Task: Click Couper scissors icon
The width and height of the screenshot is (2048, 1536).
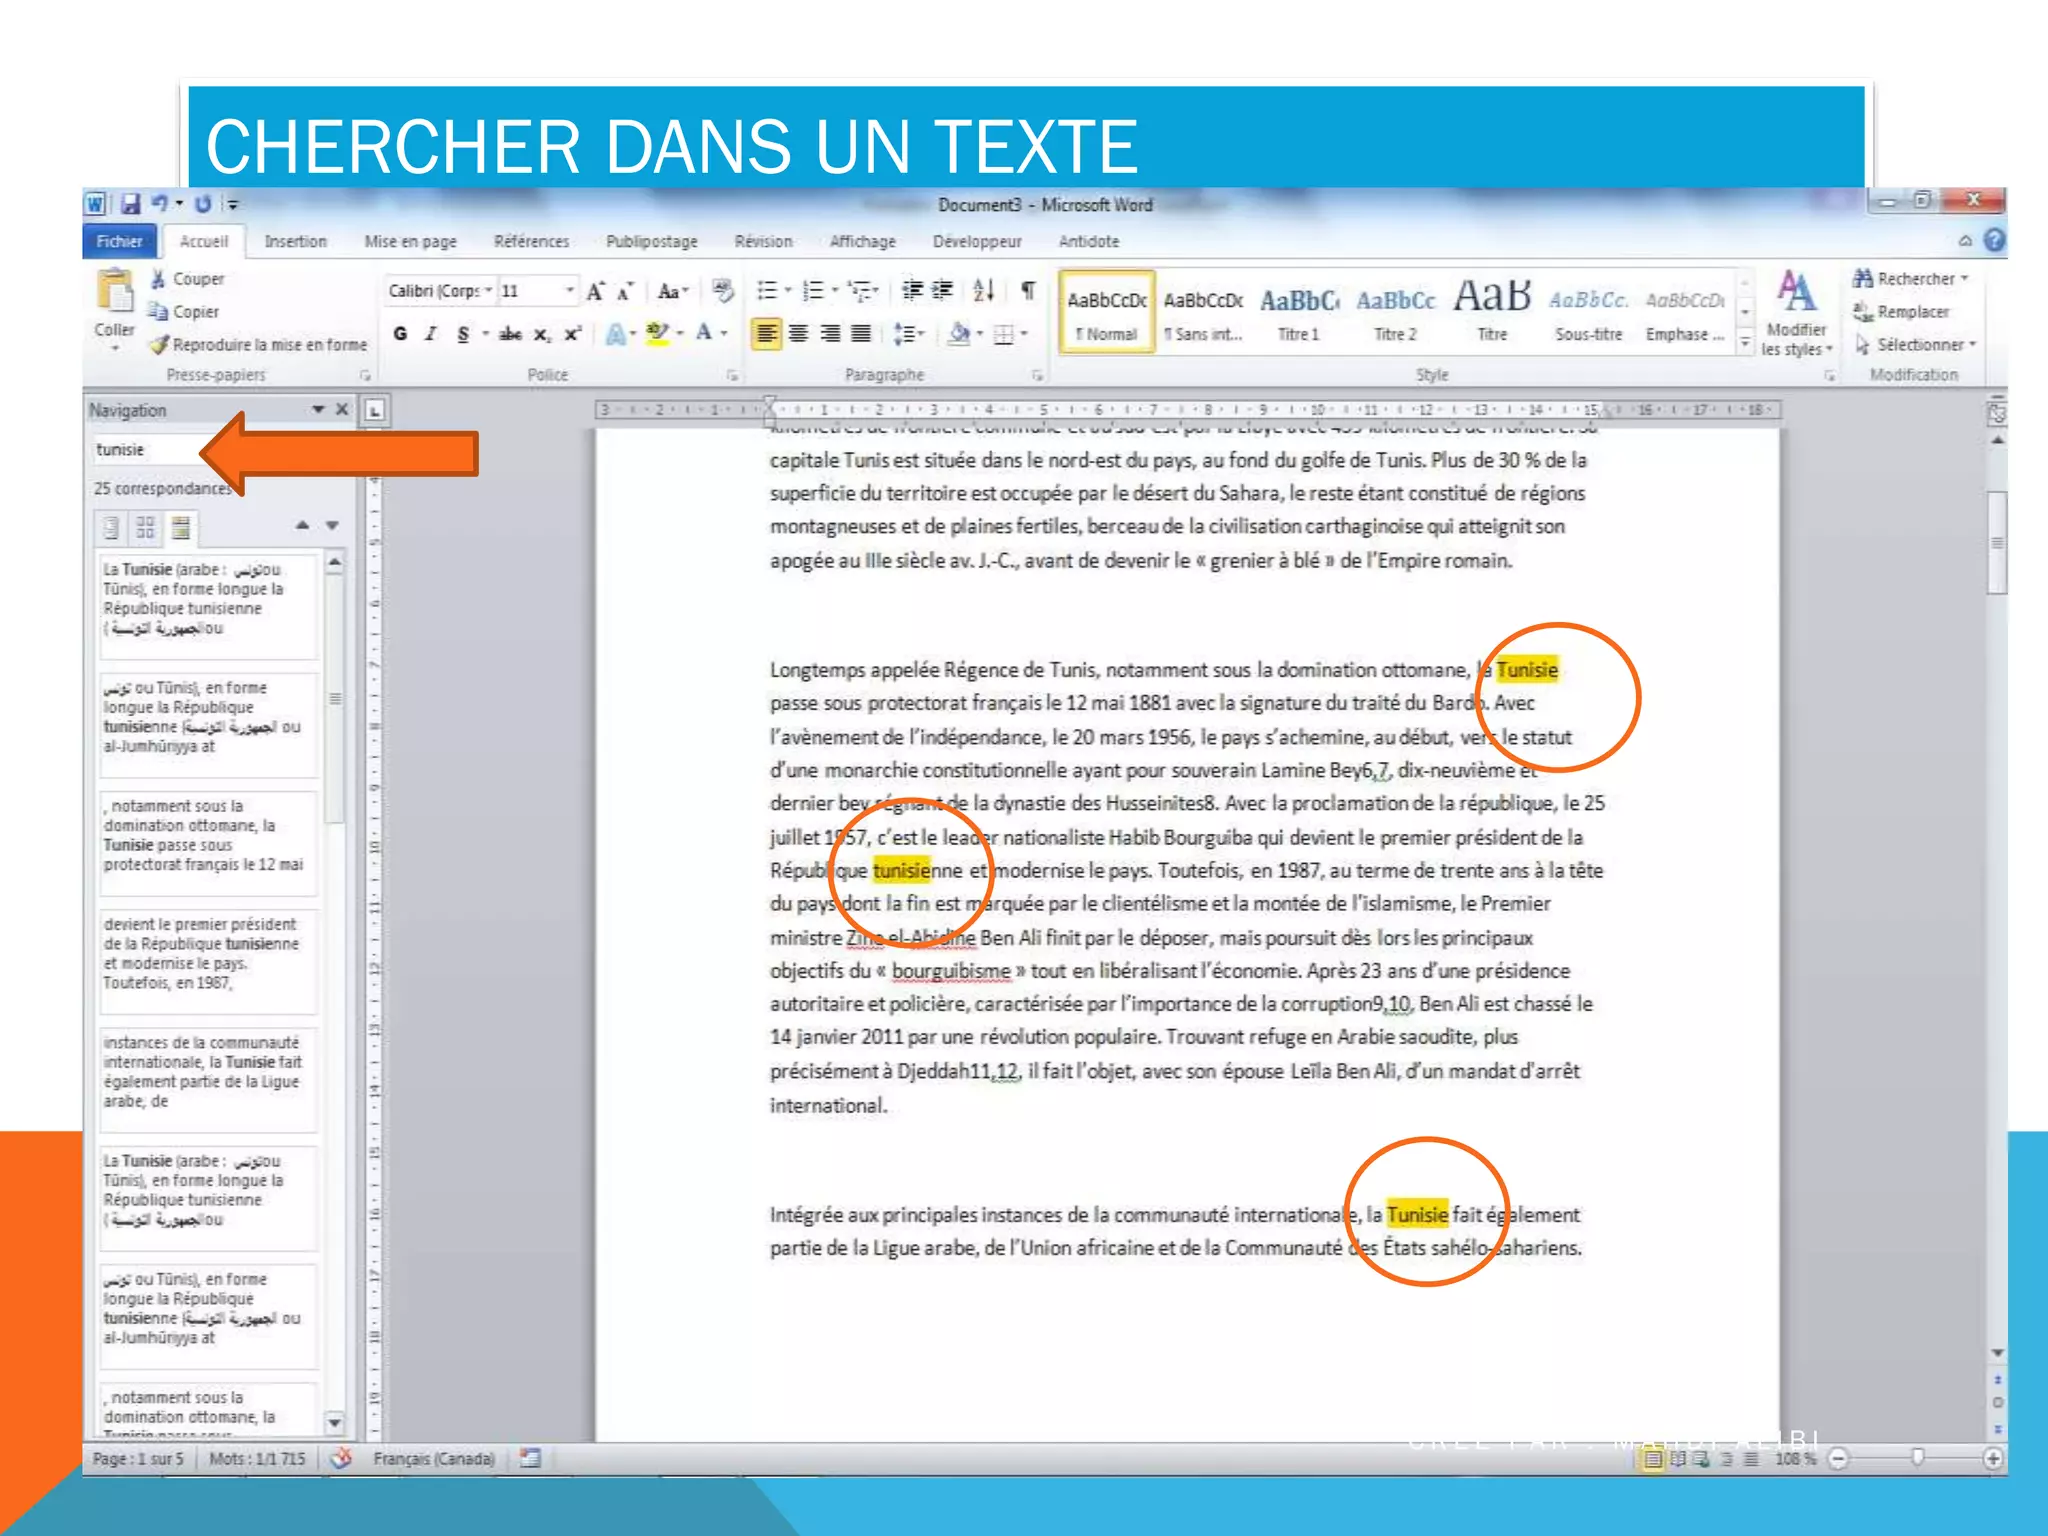Action: tap(158, 279)
